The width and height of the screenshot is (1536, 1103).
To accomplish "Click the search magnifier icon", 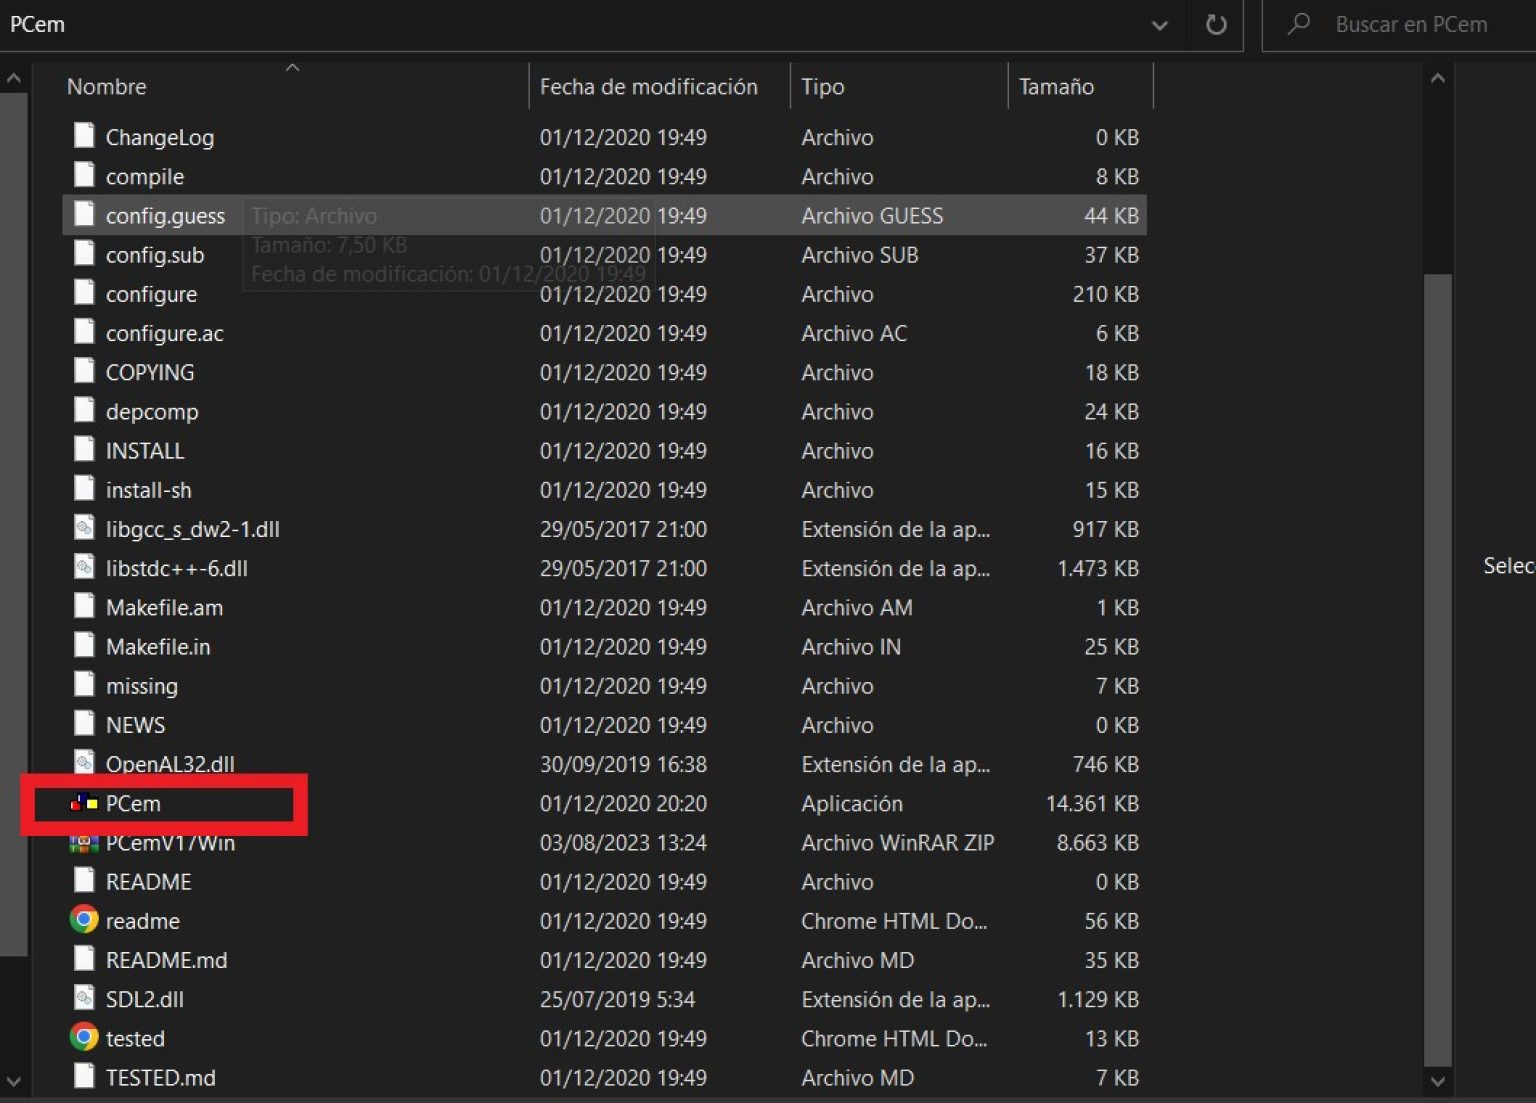I will click(1299, 24).
